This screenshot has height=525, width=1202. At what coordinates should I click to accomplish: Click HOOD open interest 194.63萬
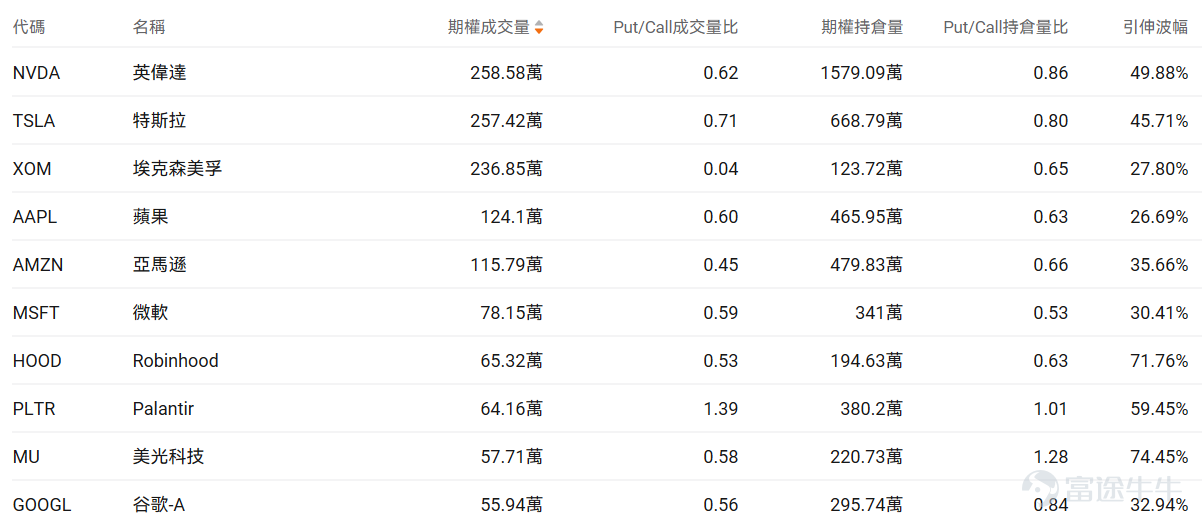click(867, 361)
